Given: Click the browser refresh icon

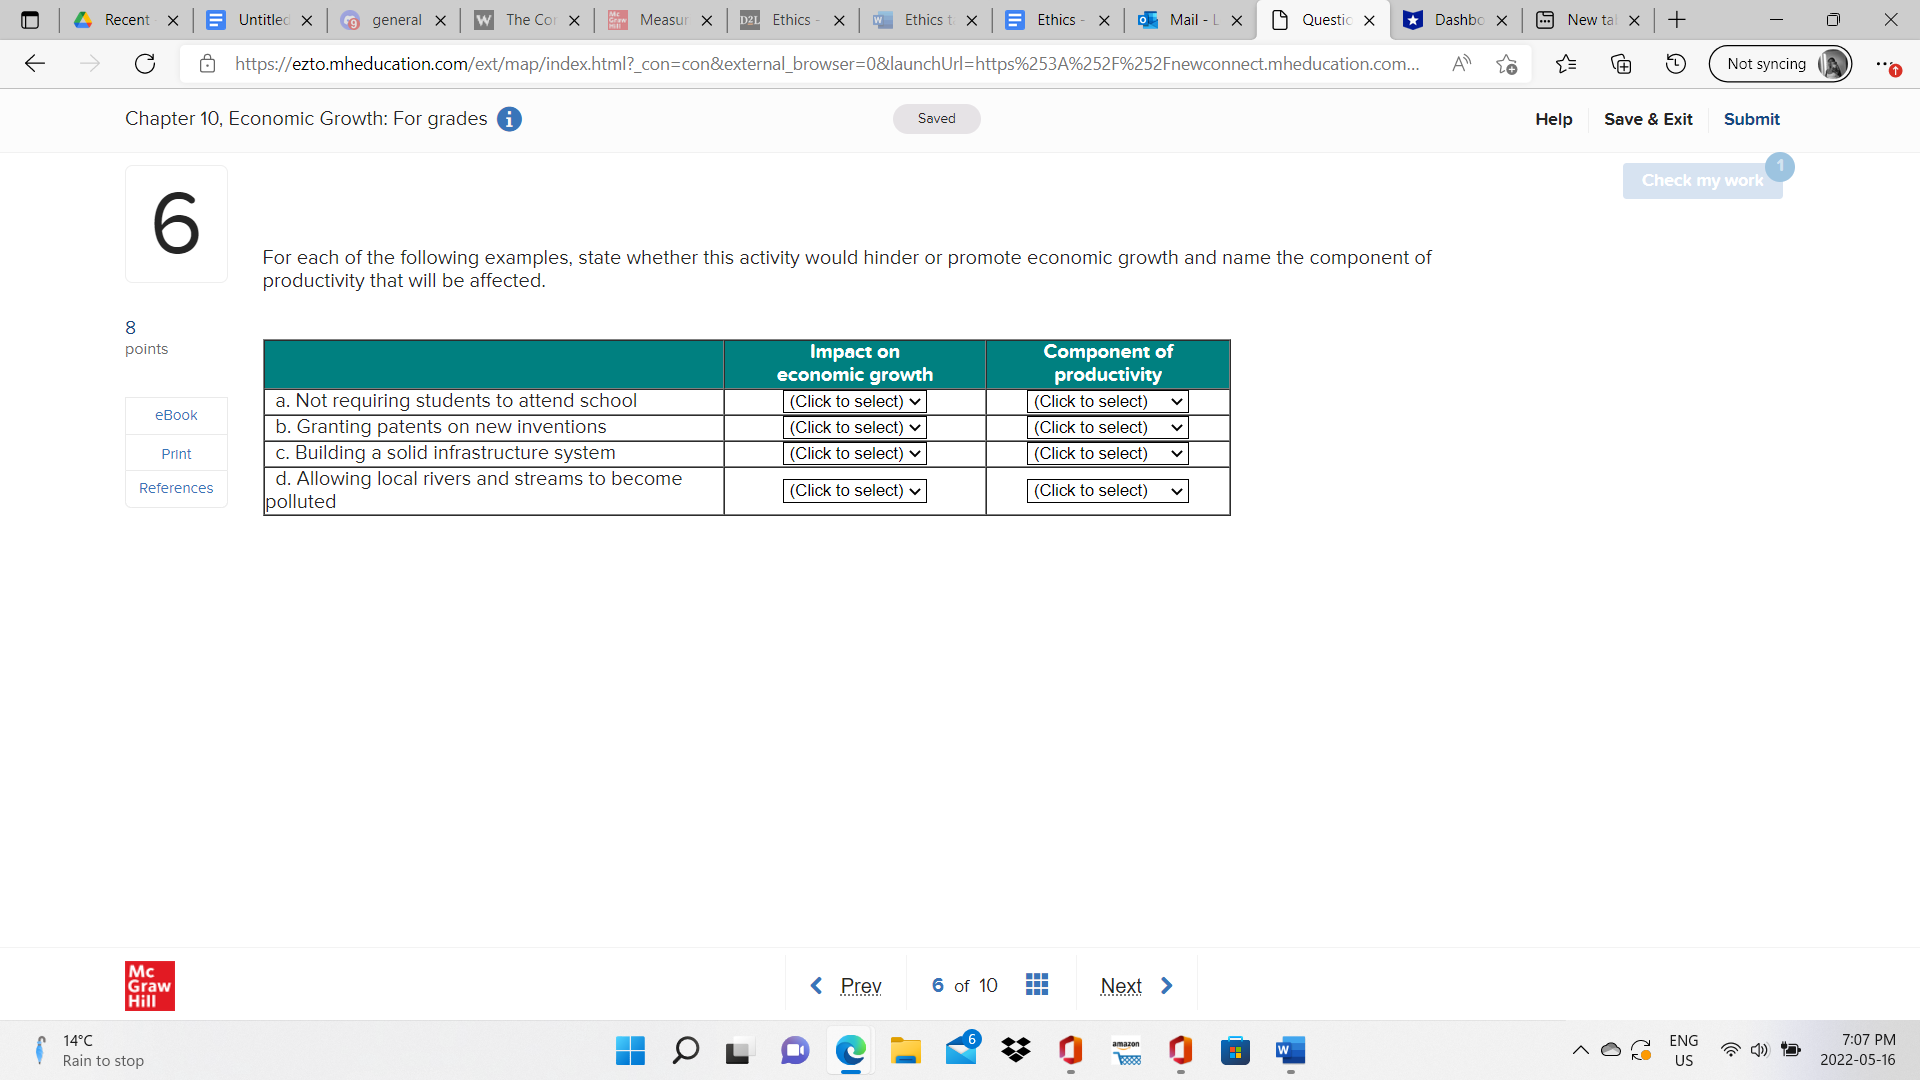Looking at the screenshot, I should point(145,64).
